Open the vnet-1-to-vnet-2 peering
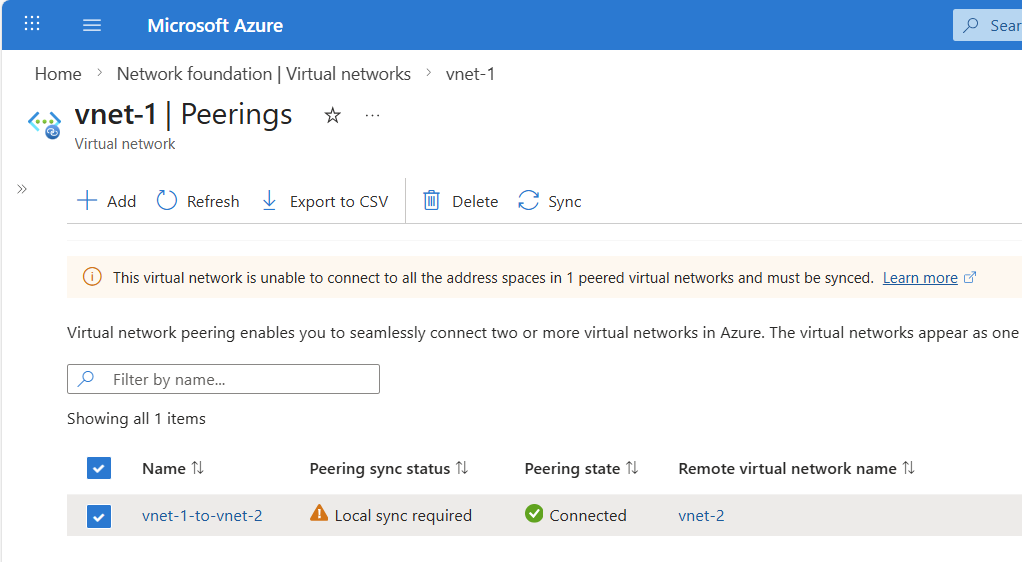The image size is (1022, 562). 202,516
